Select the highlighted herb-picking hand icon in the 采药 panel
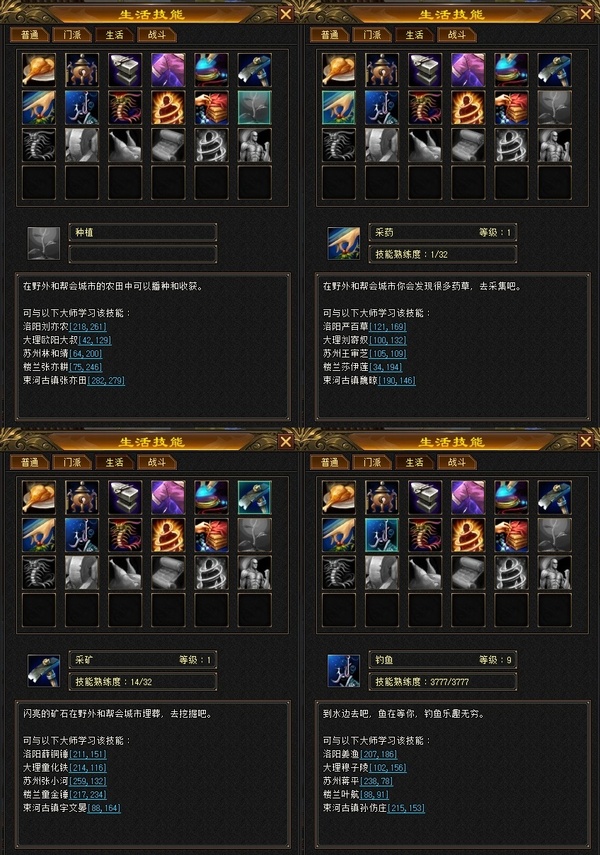 pos(339,107)
